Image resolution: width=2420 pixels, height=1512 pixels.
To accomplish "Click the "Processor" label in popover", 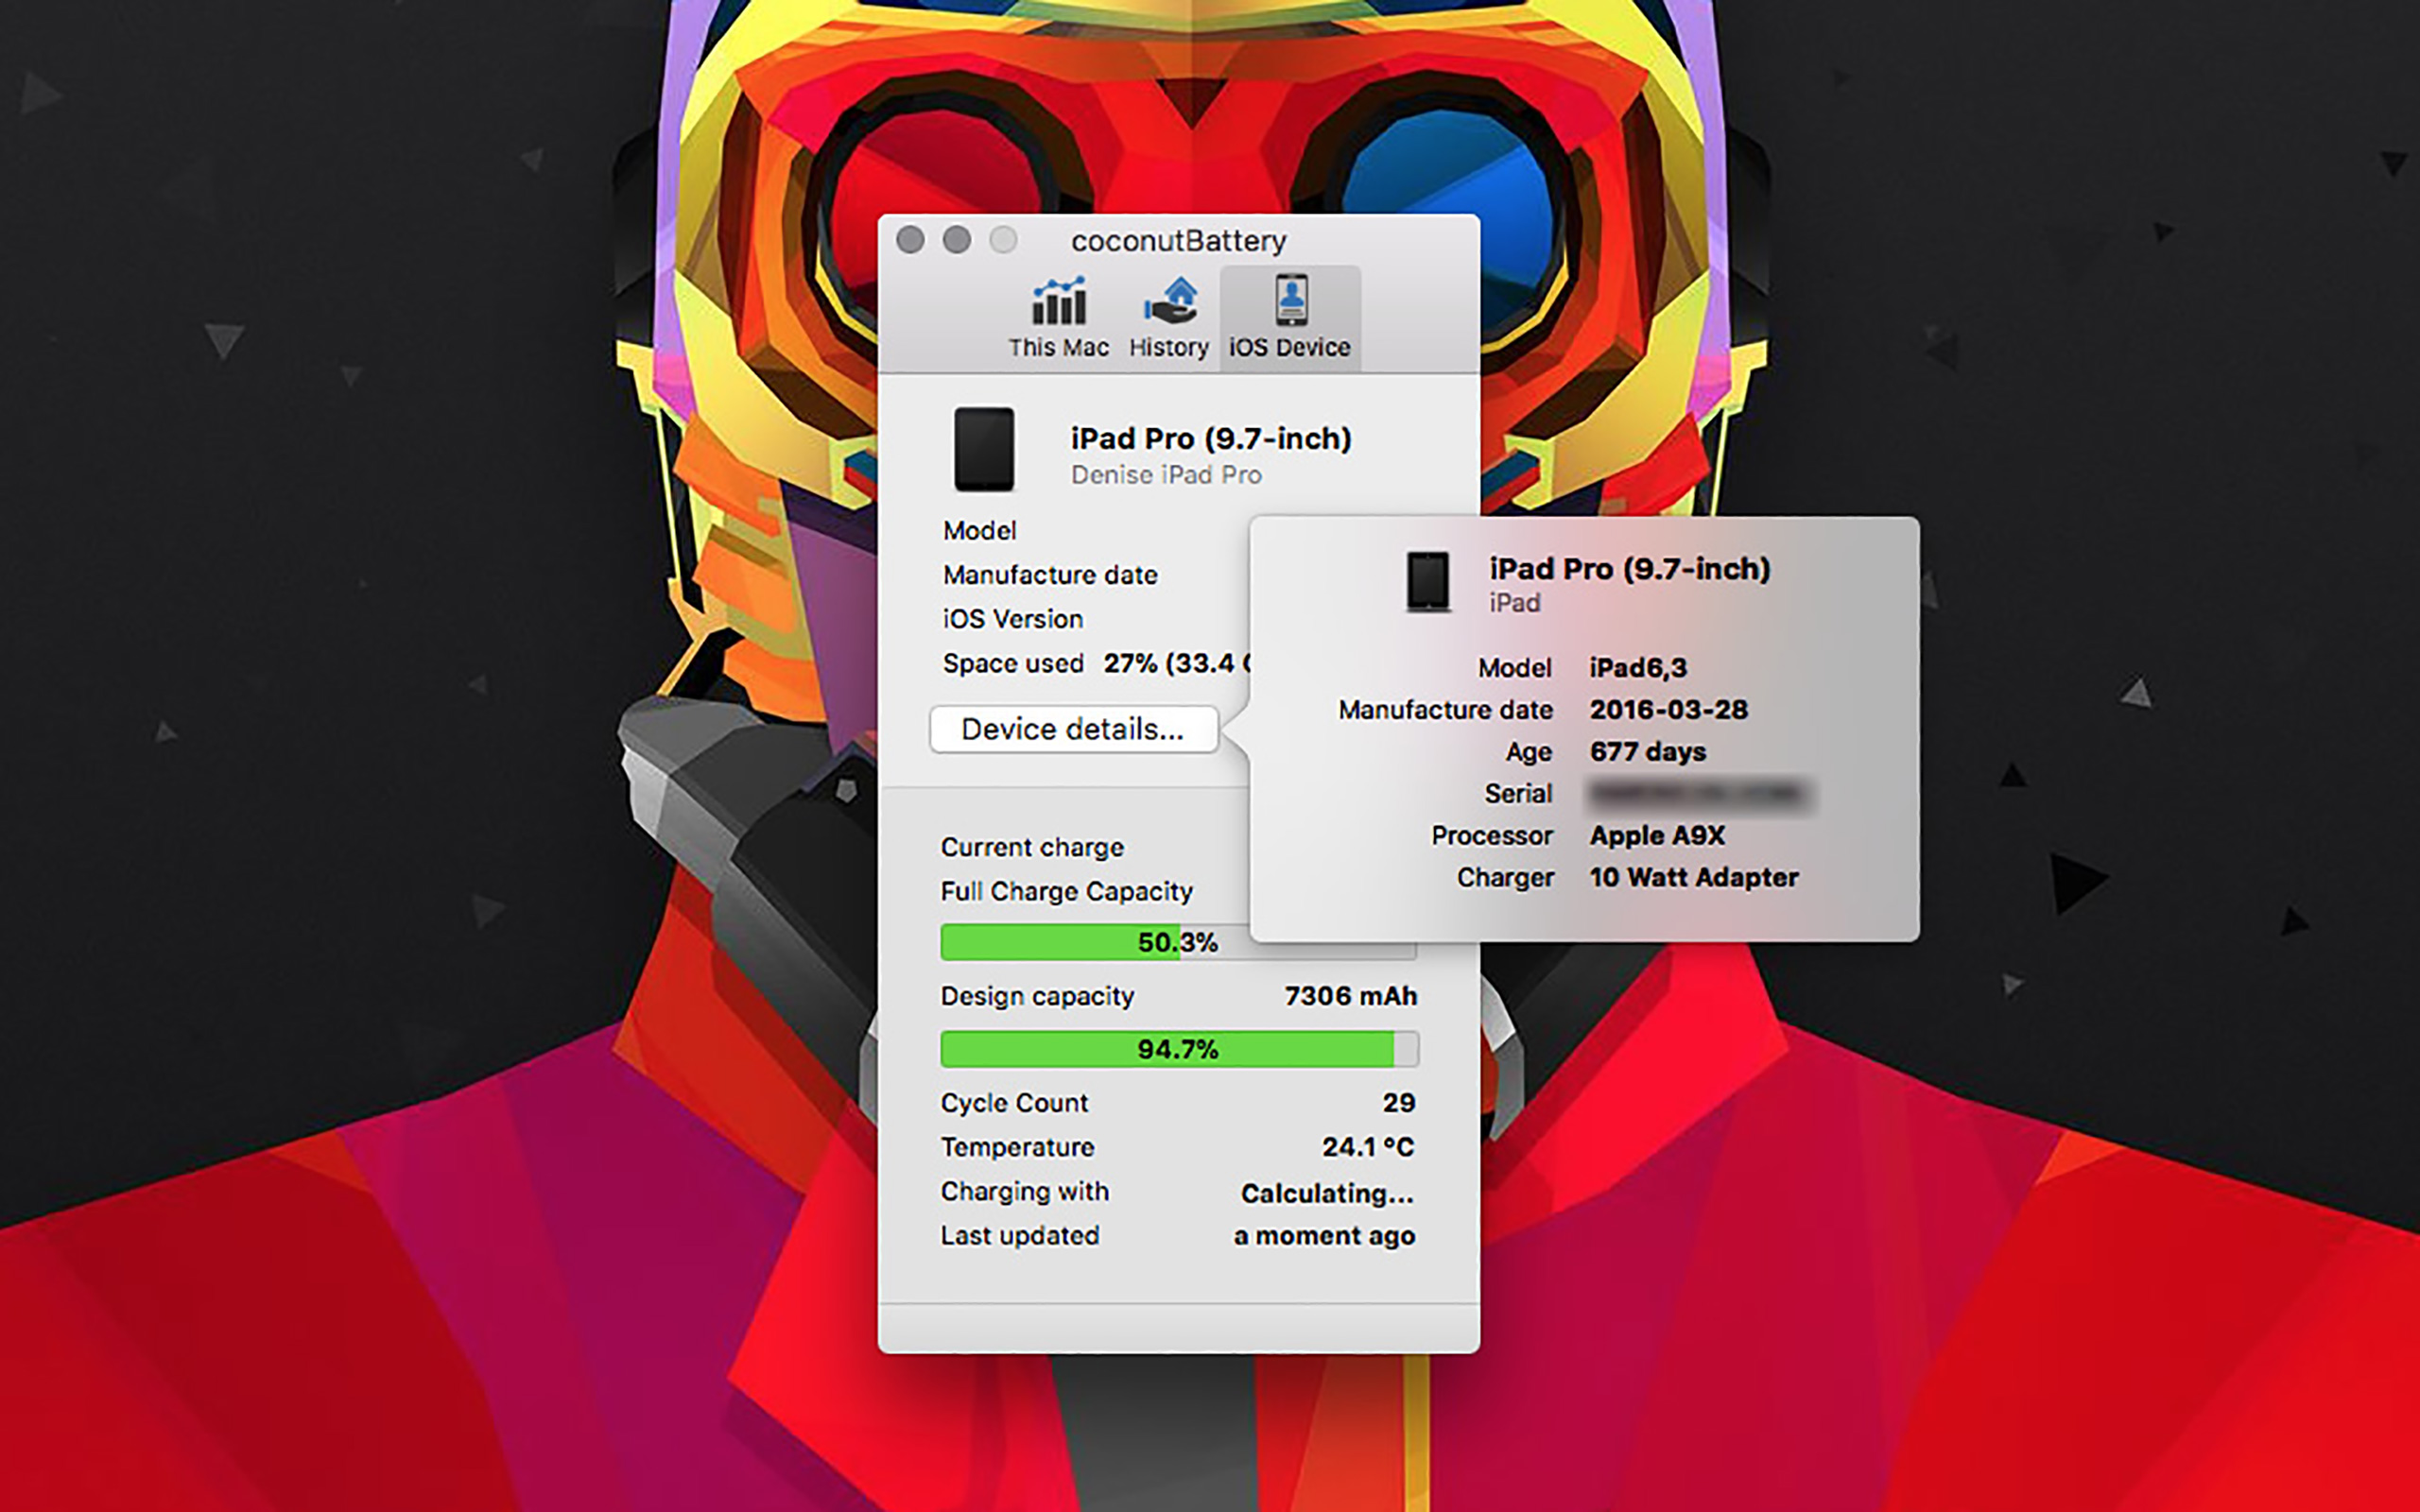I will [x=1492, y=836].
